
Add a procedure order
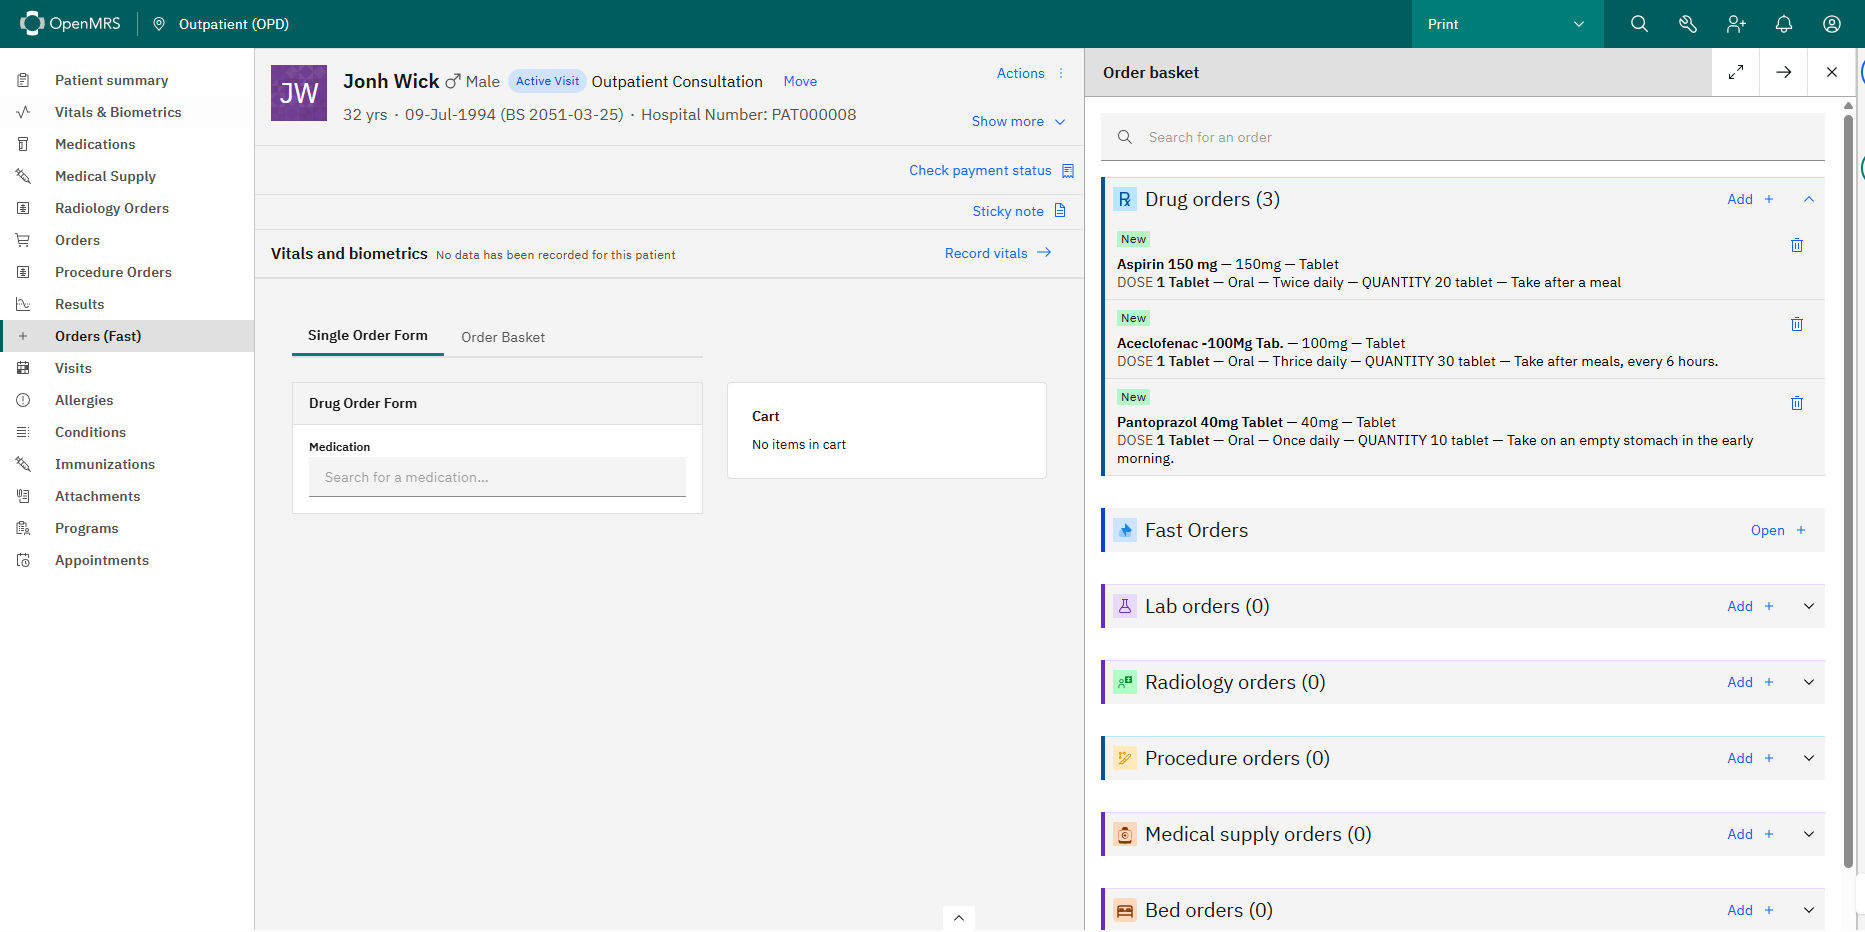pyautogui.click(x=1751, y=758)
